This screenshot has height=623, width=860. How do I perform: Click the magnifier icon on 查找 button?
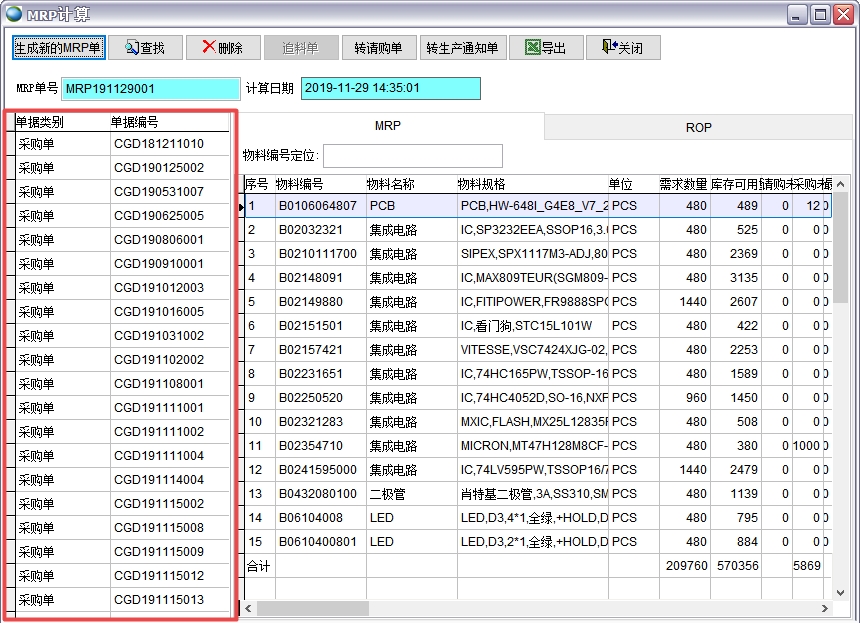point(131,48)
